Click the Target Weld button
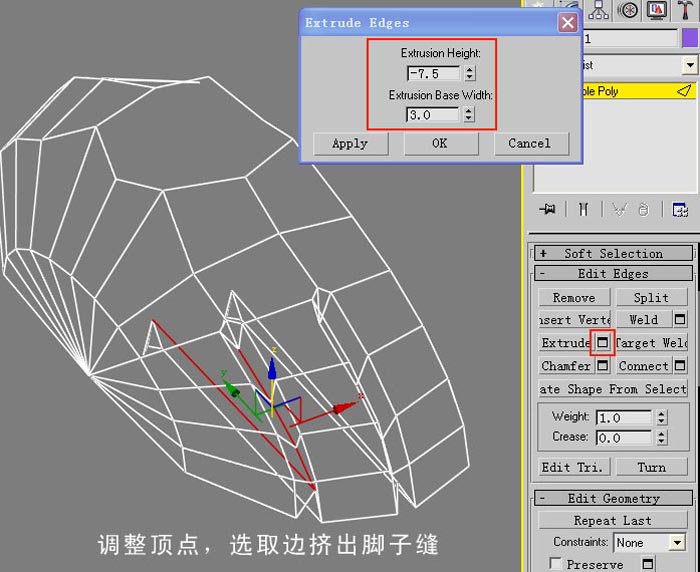This screenshot has height=572, width=700. (652, 343)
